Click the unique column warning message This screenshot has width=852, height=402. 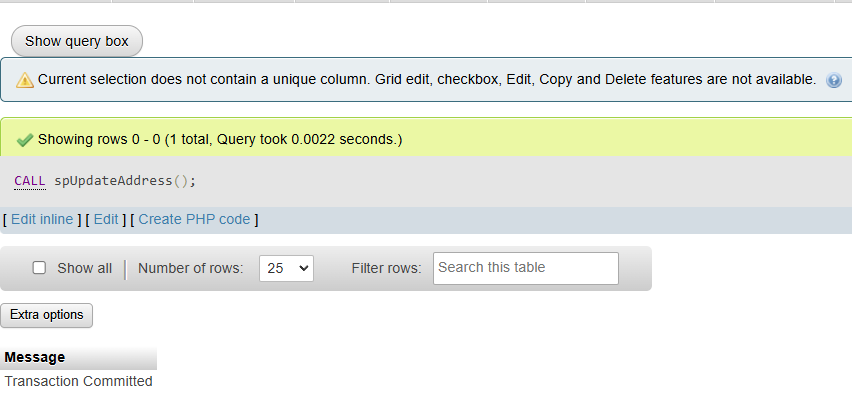click(427, 80)
